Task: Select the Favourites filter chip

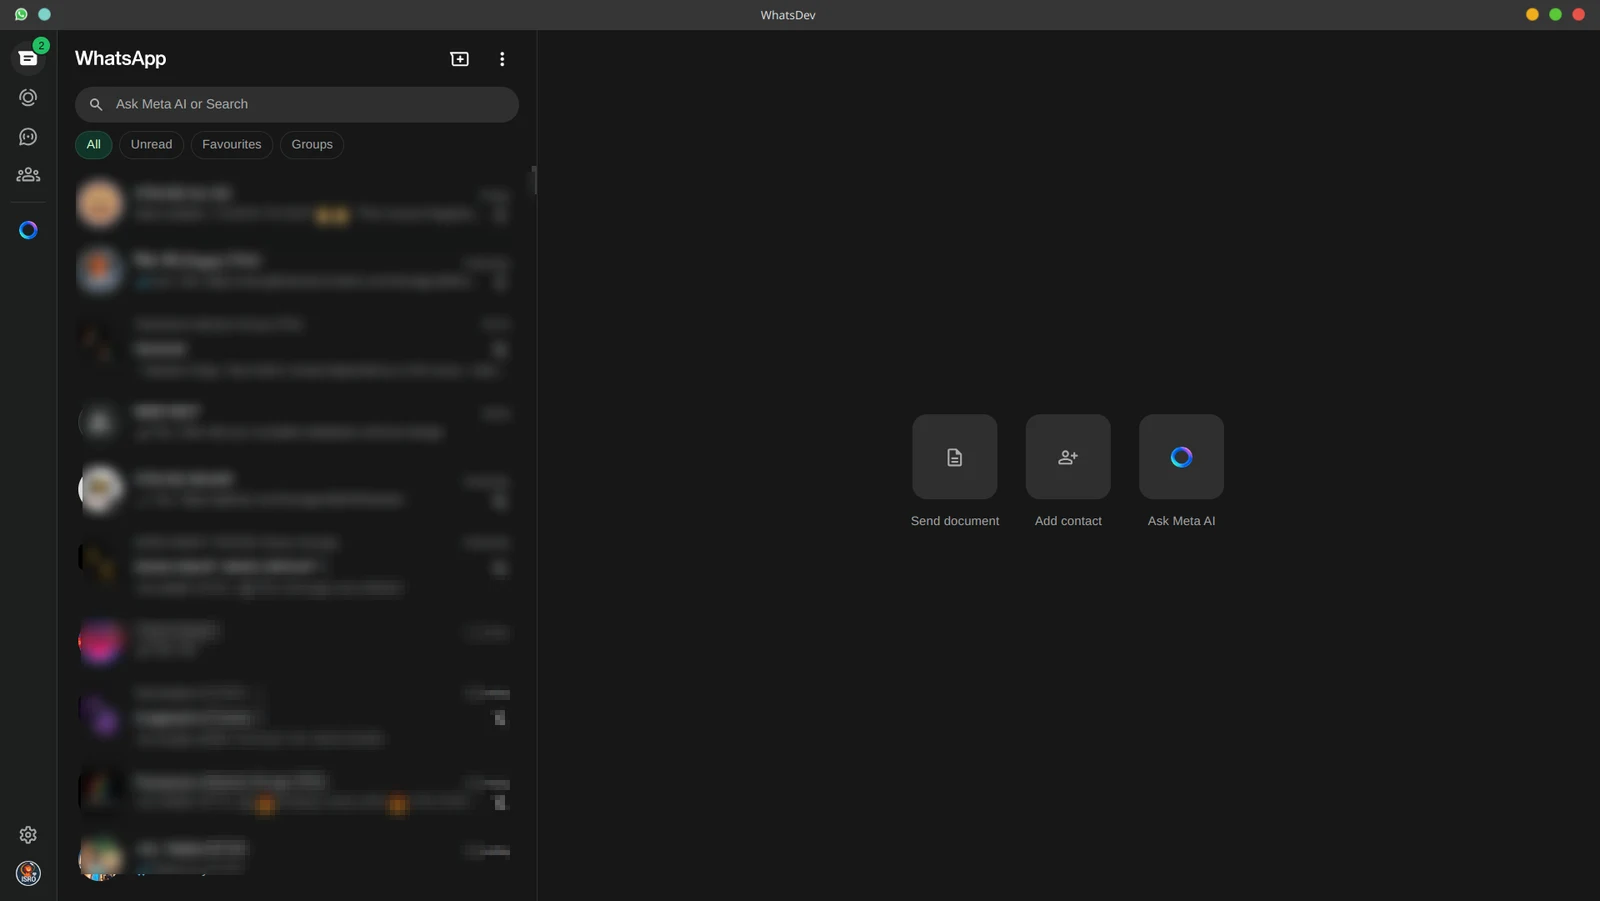Action: pyautogui.click(x=232, y=144)
